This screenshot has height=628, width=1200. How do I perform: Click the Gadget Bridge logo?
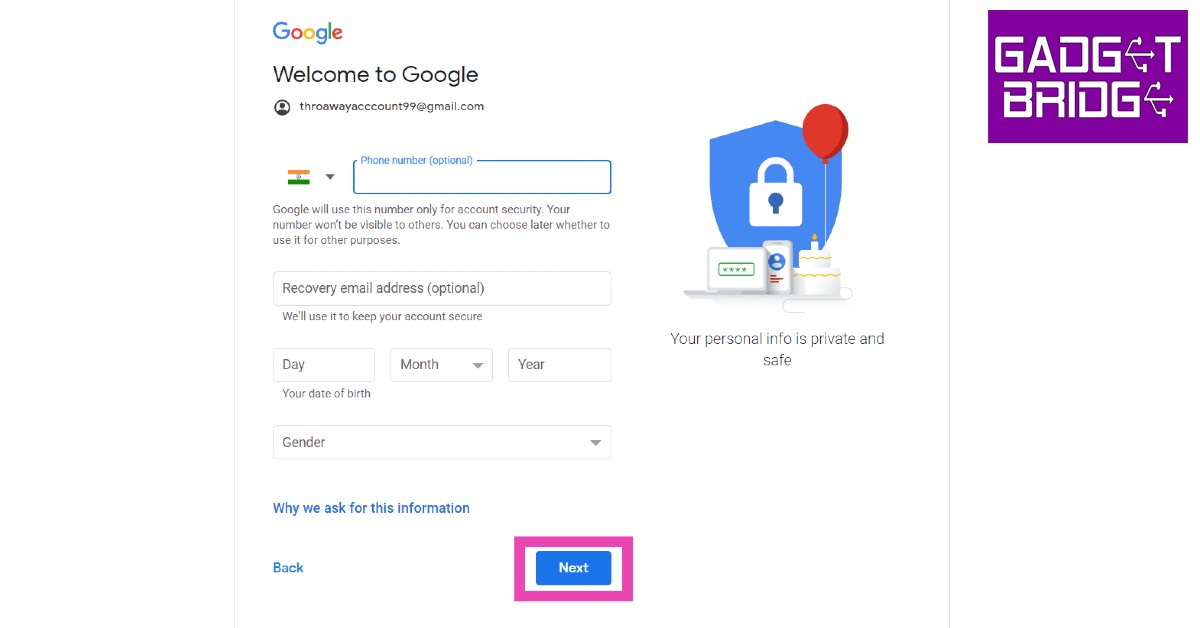click(1087, 76)
